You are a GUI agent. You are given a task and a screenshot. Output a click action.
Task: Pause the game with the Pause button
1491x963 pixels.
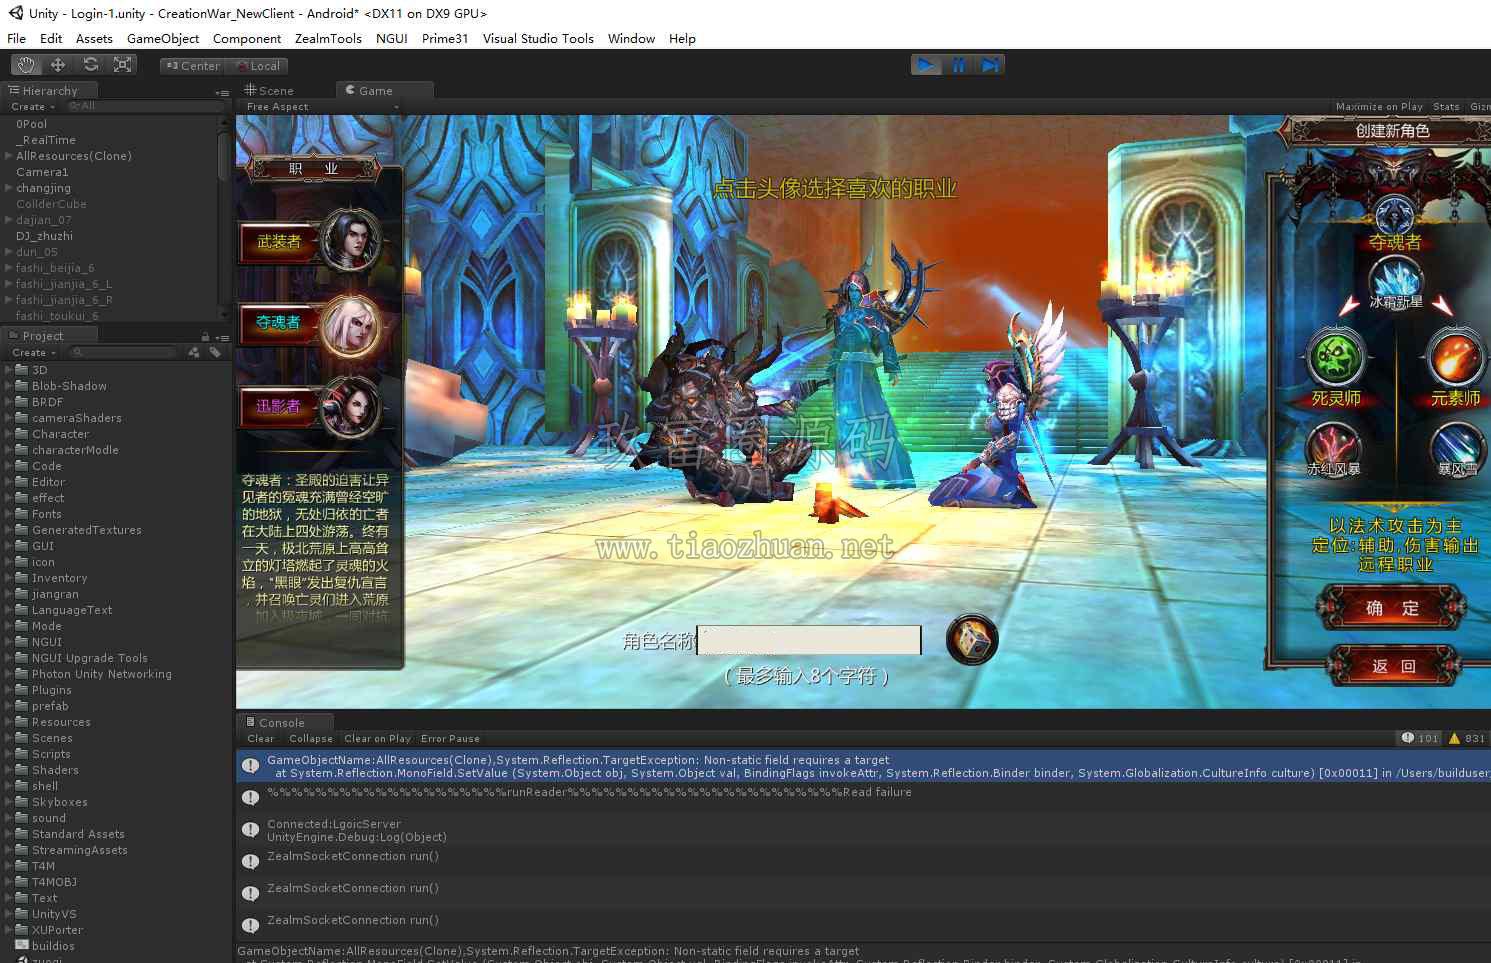coord(958,65)
